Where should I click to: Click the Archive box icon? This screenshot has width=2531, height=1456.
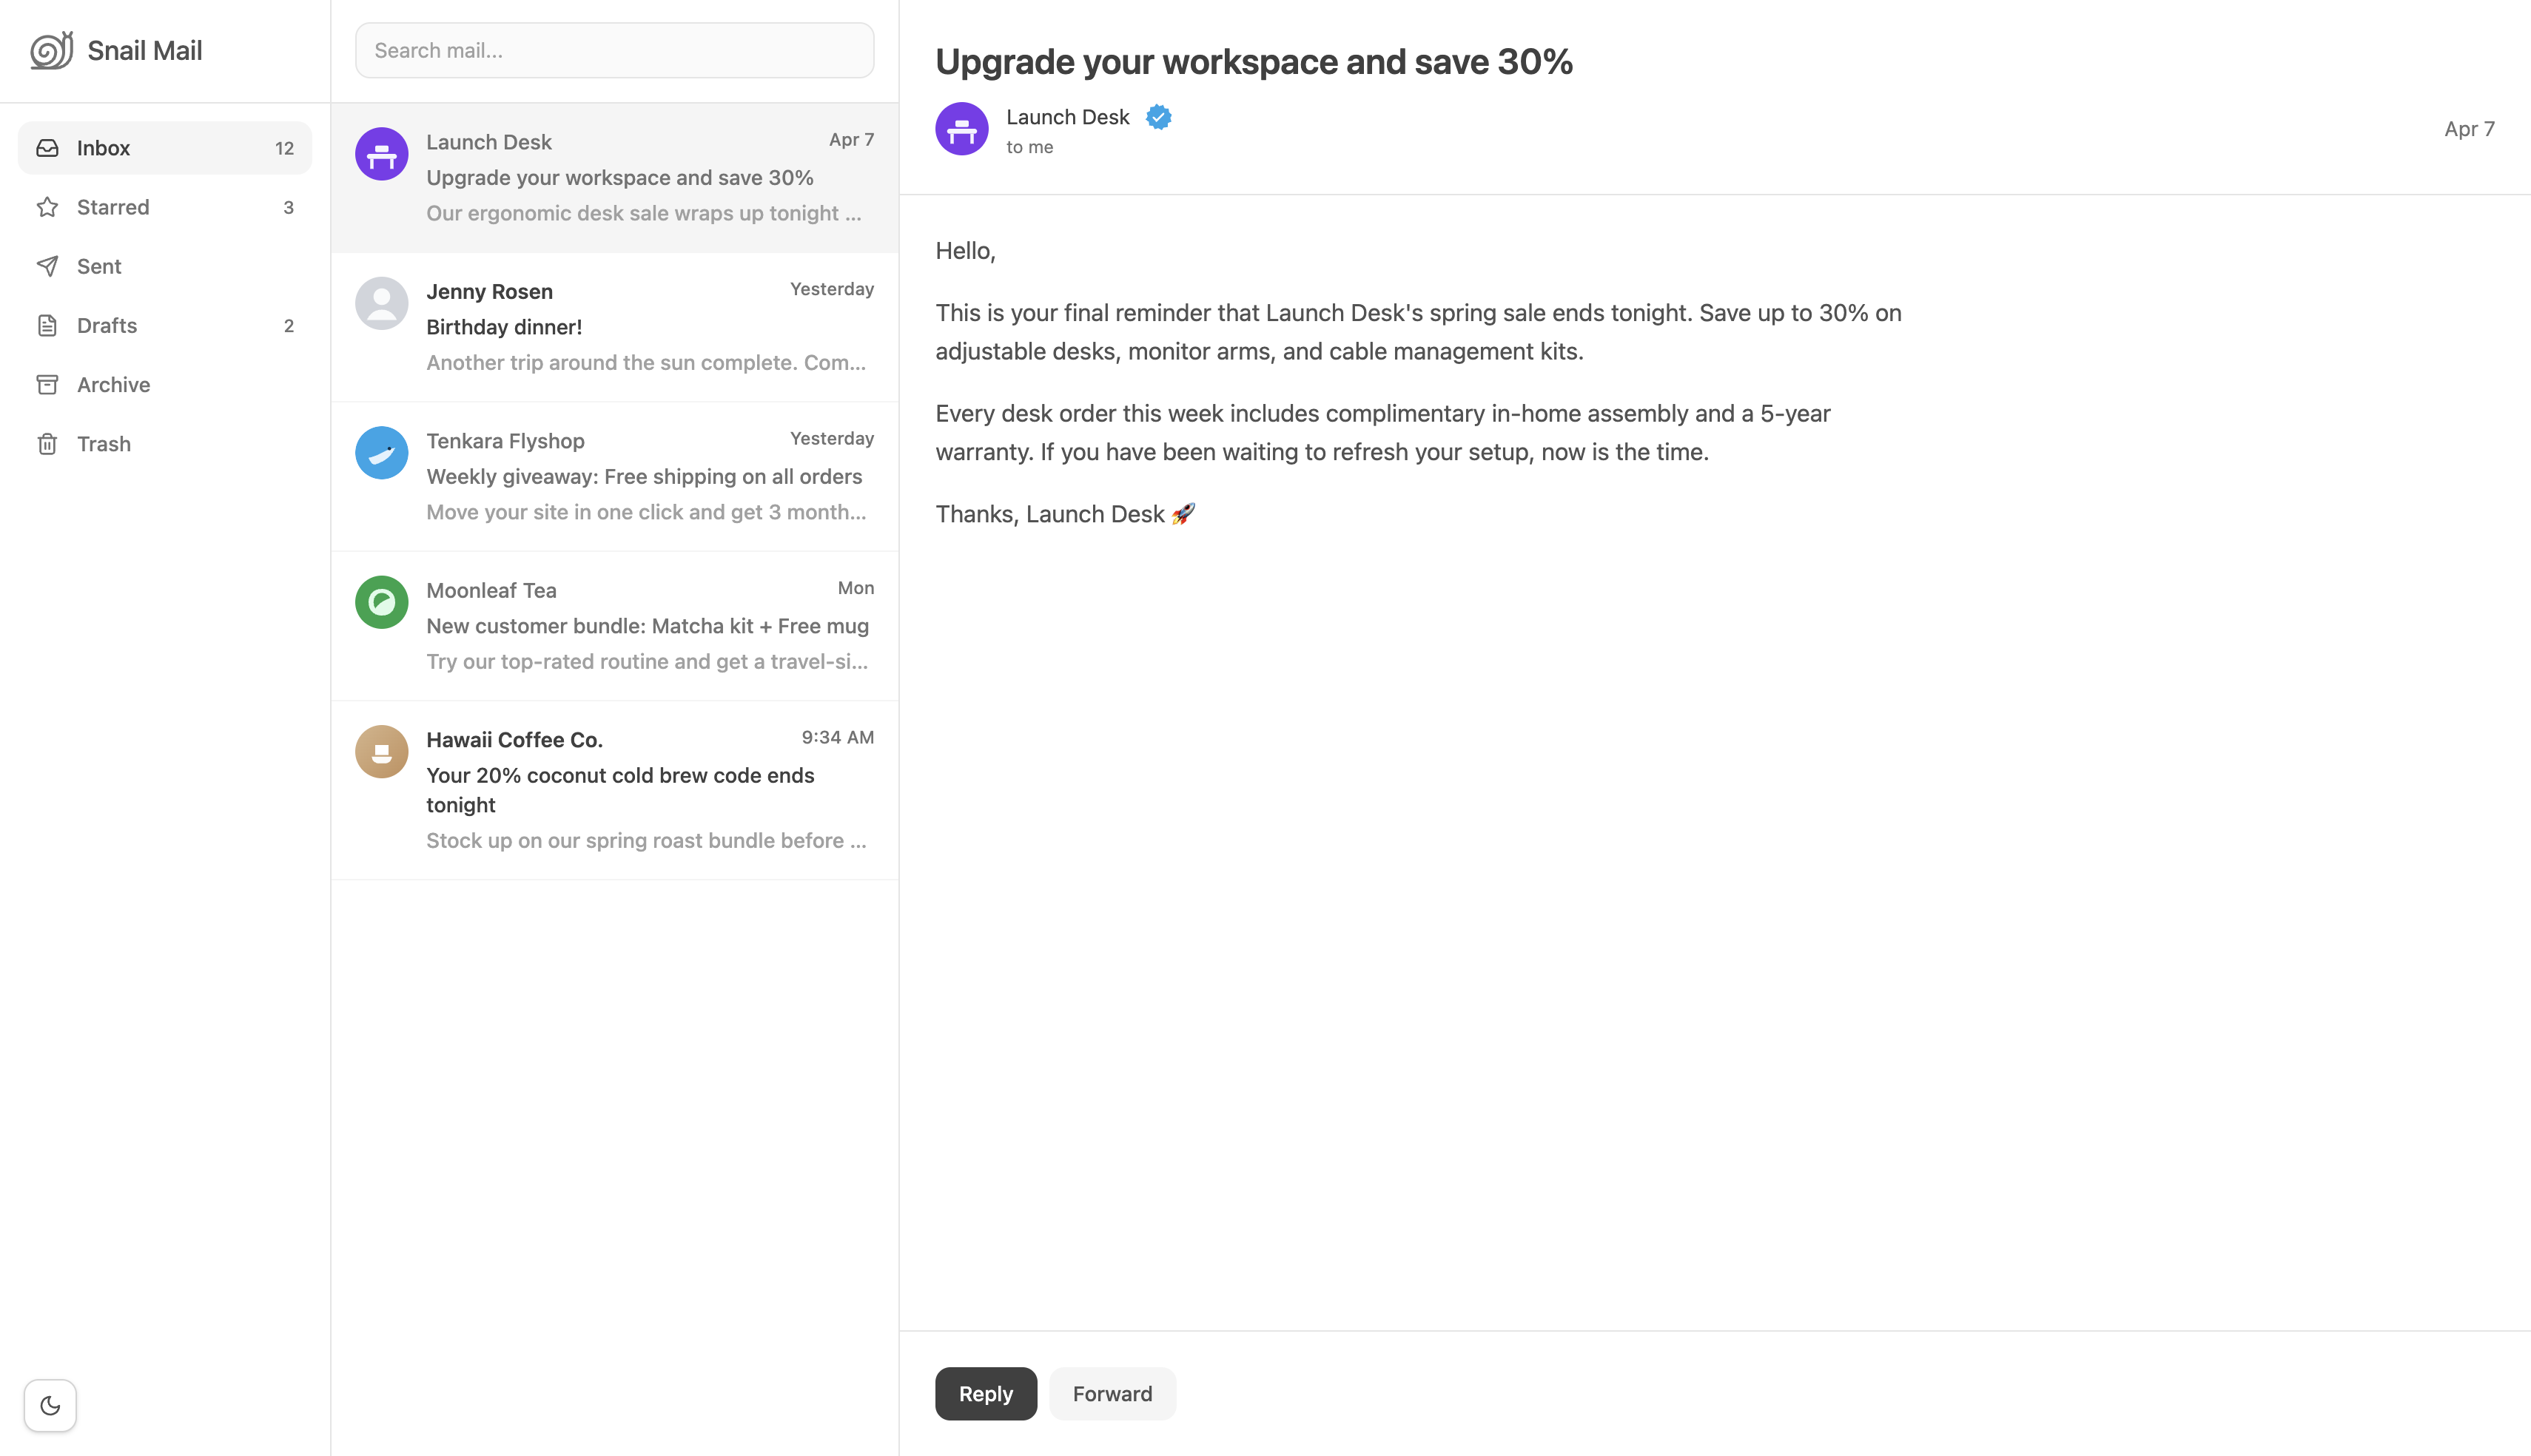pos(48,384)
